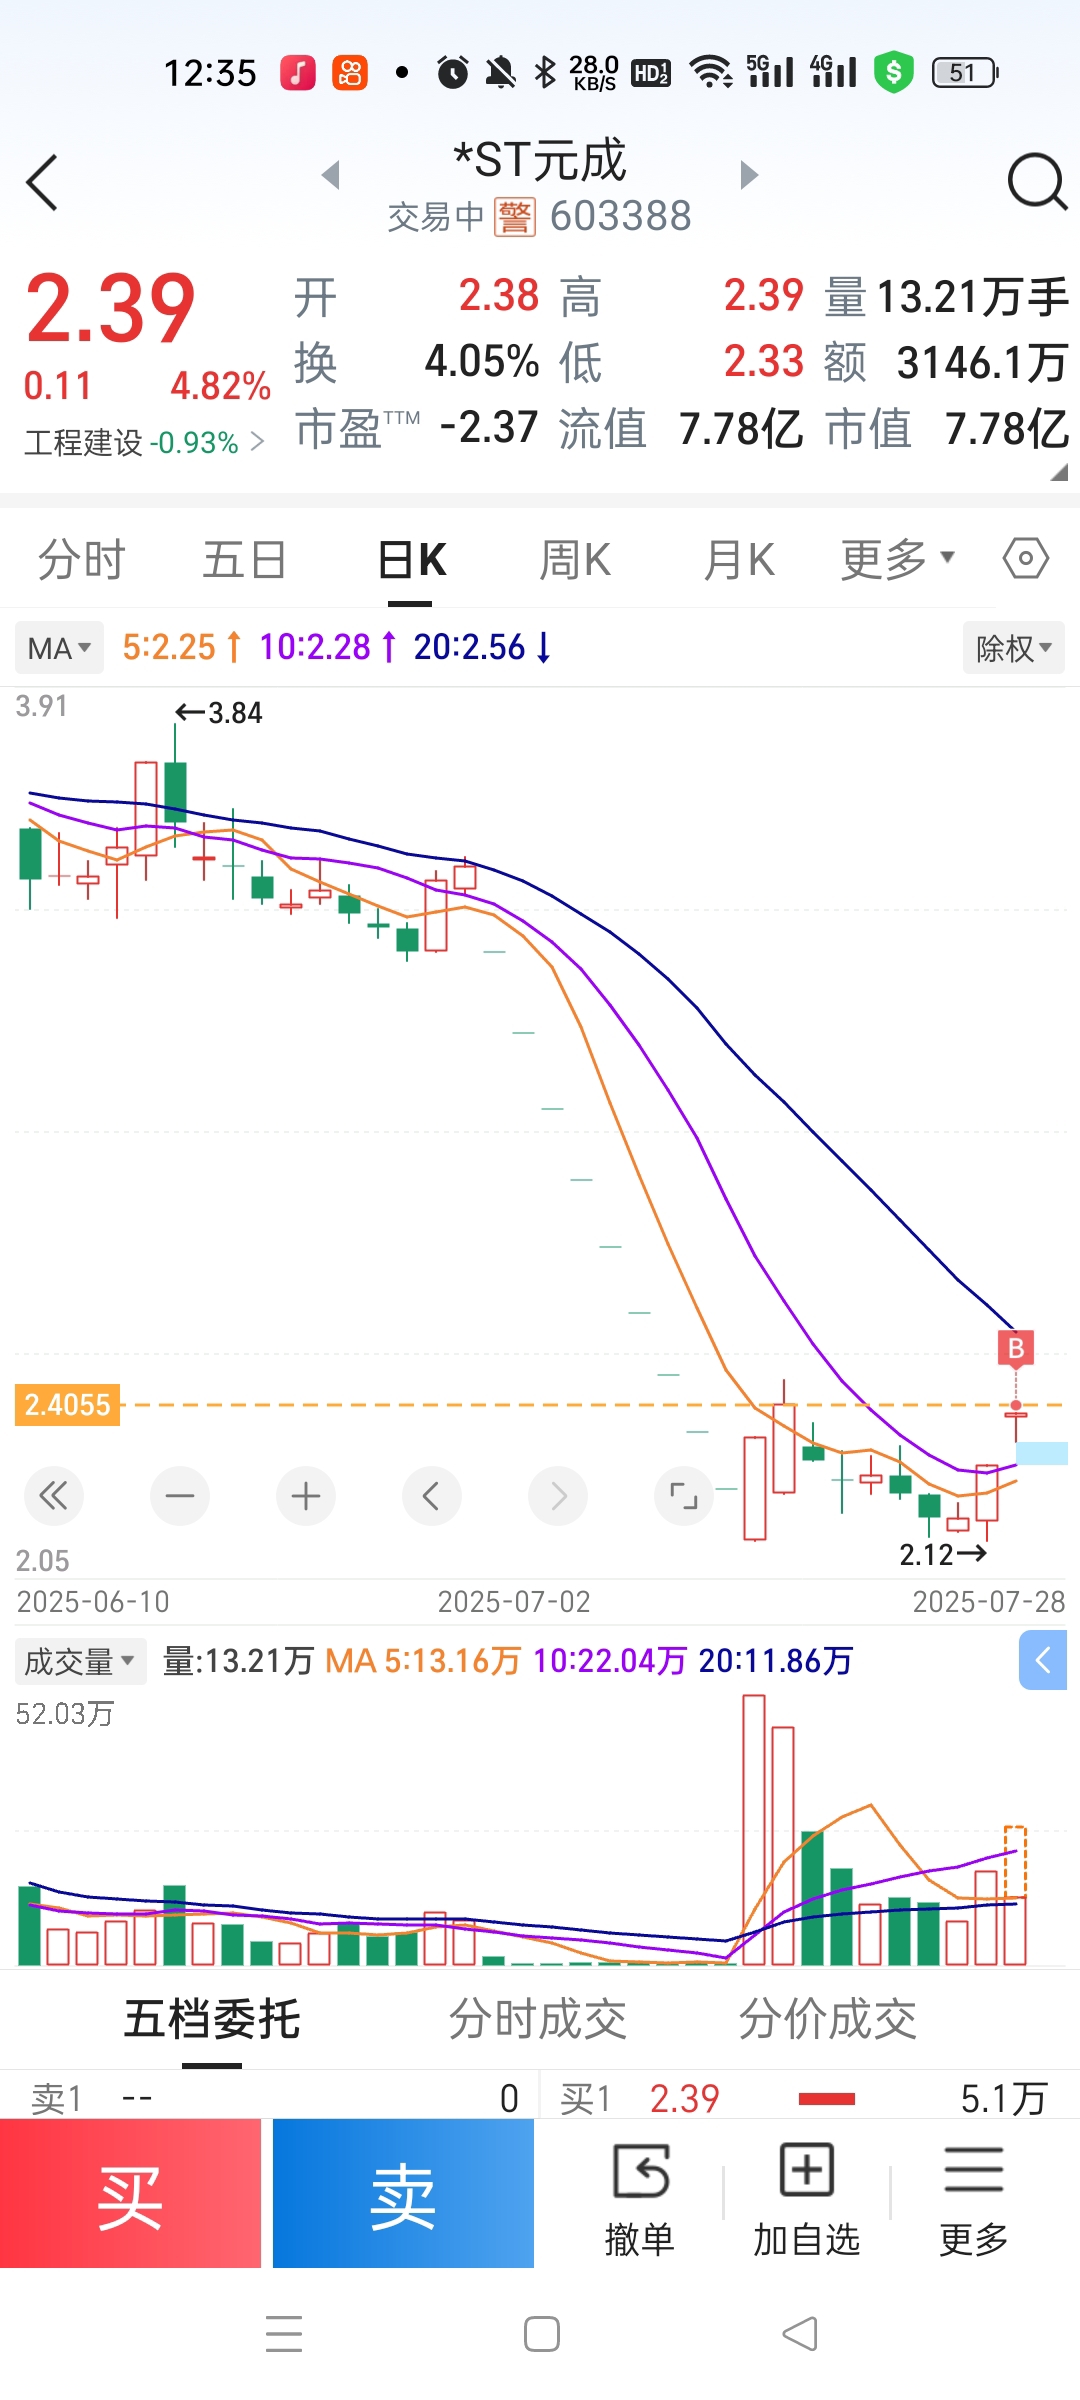Go back with the top-left arrow
Image resolution: width=1080 pixels, height=2400 pixels.
tap(42, 183)
